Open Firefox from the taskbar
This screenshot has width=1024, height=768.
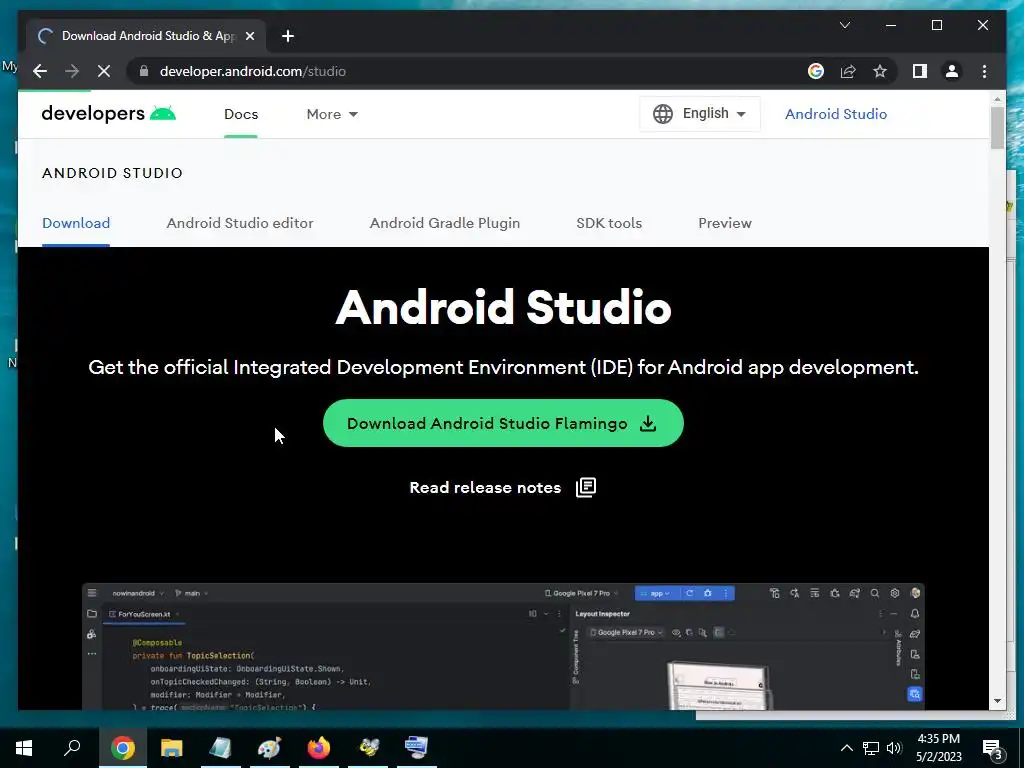click(319, 748)
